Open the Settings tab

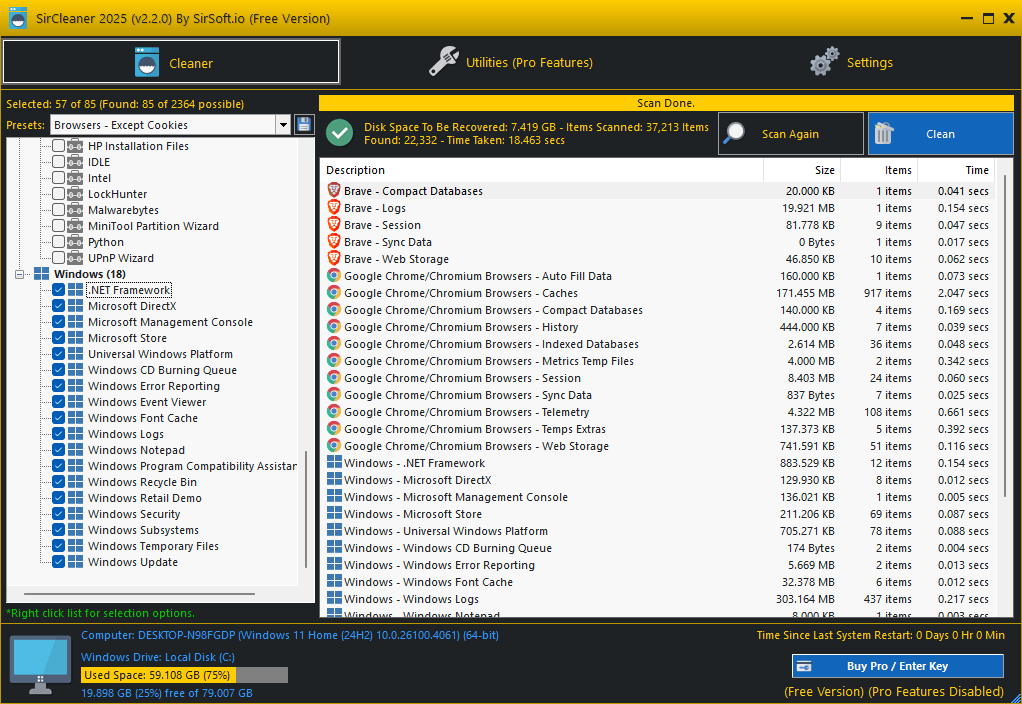[851, 63]
